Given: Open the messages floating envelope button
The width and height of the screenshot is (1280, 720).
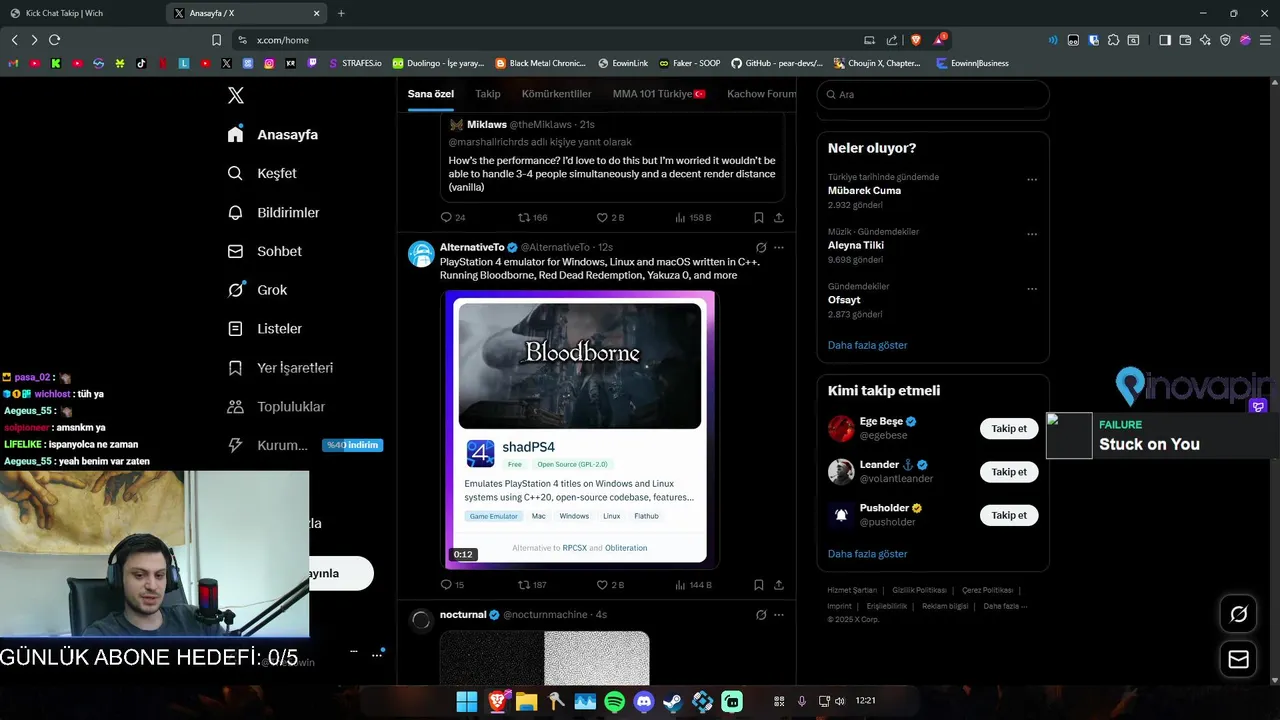Looking at the screenshot, I should [x=1238, y=659].
